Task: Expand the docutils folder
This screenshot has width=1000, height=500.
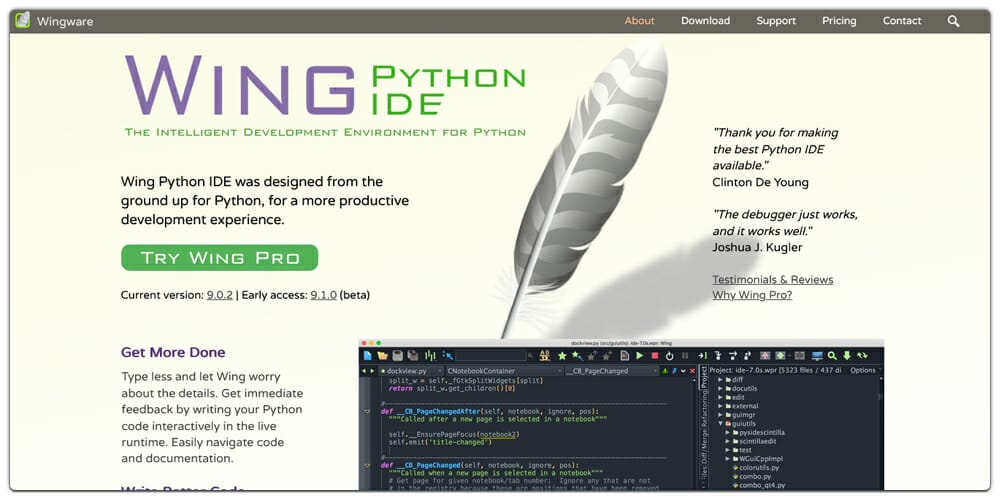Action: (720, 388)
